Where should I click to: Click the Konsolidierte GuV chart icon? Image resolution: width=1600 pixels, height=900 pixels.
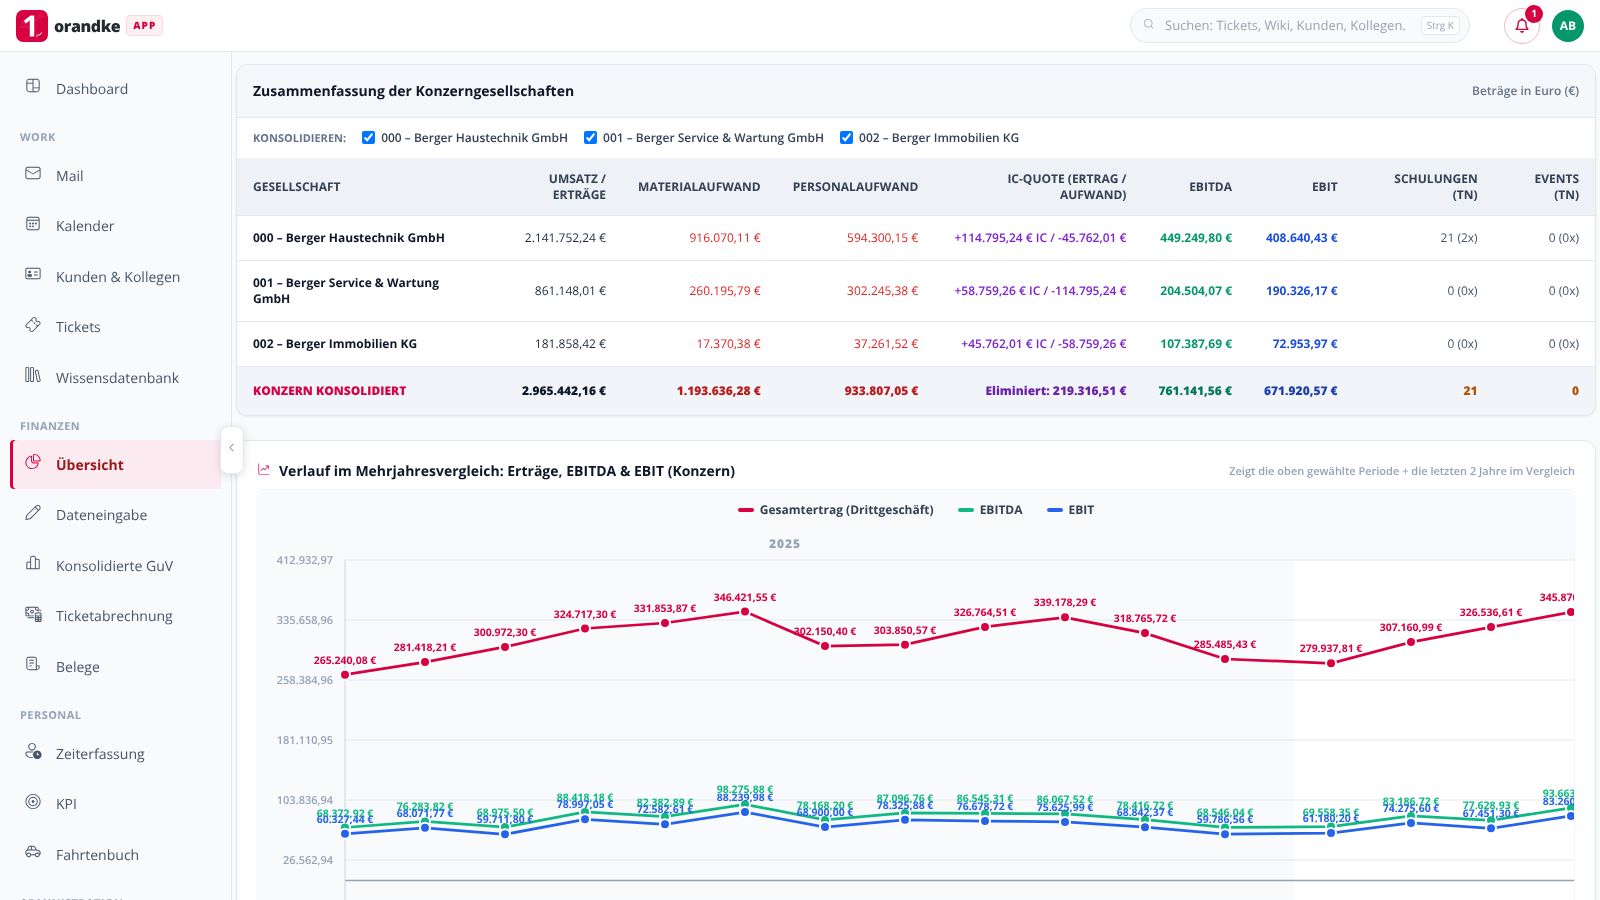coord(33,563)
